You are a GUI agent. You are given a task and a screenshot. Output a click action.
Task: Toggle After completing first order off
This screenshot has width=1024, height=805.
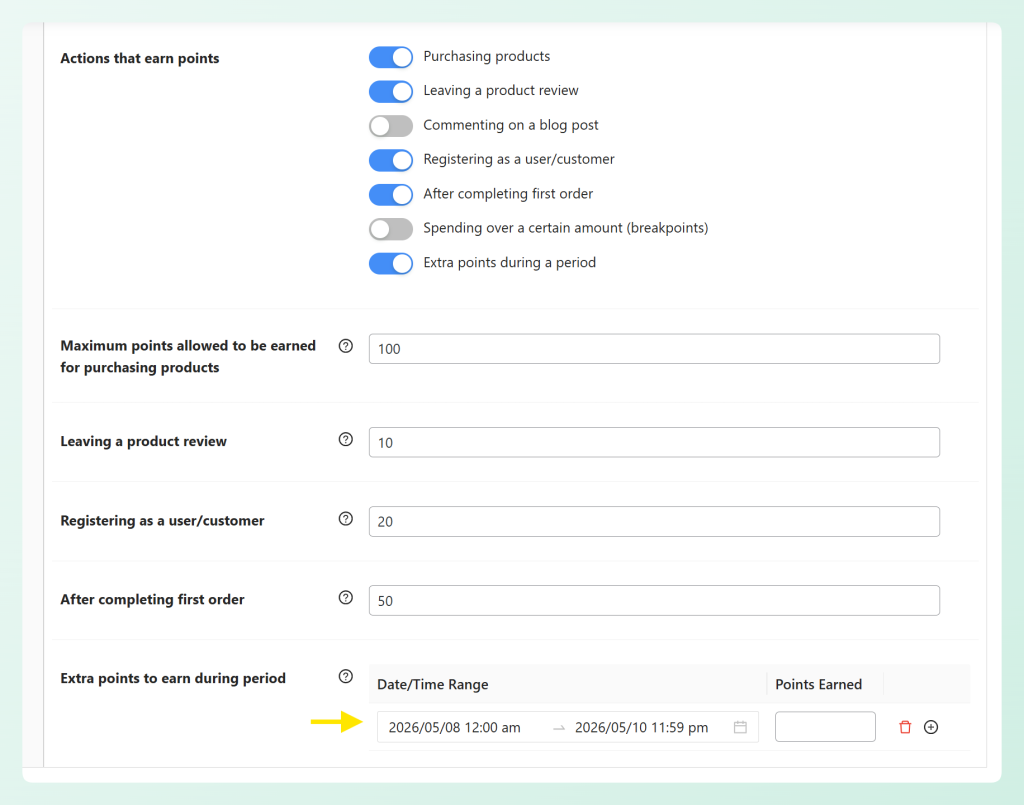[x=390, y=194]
